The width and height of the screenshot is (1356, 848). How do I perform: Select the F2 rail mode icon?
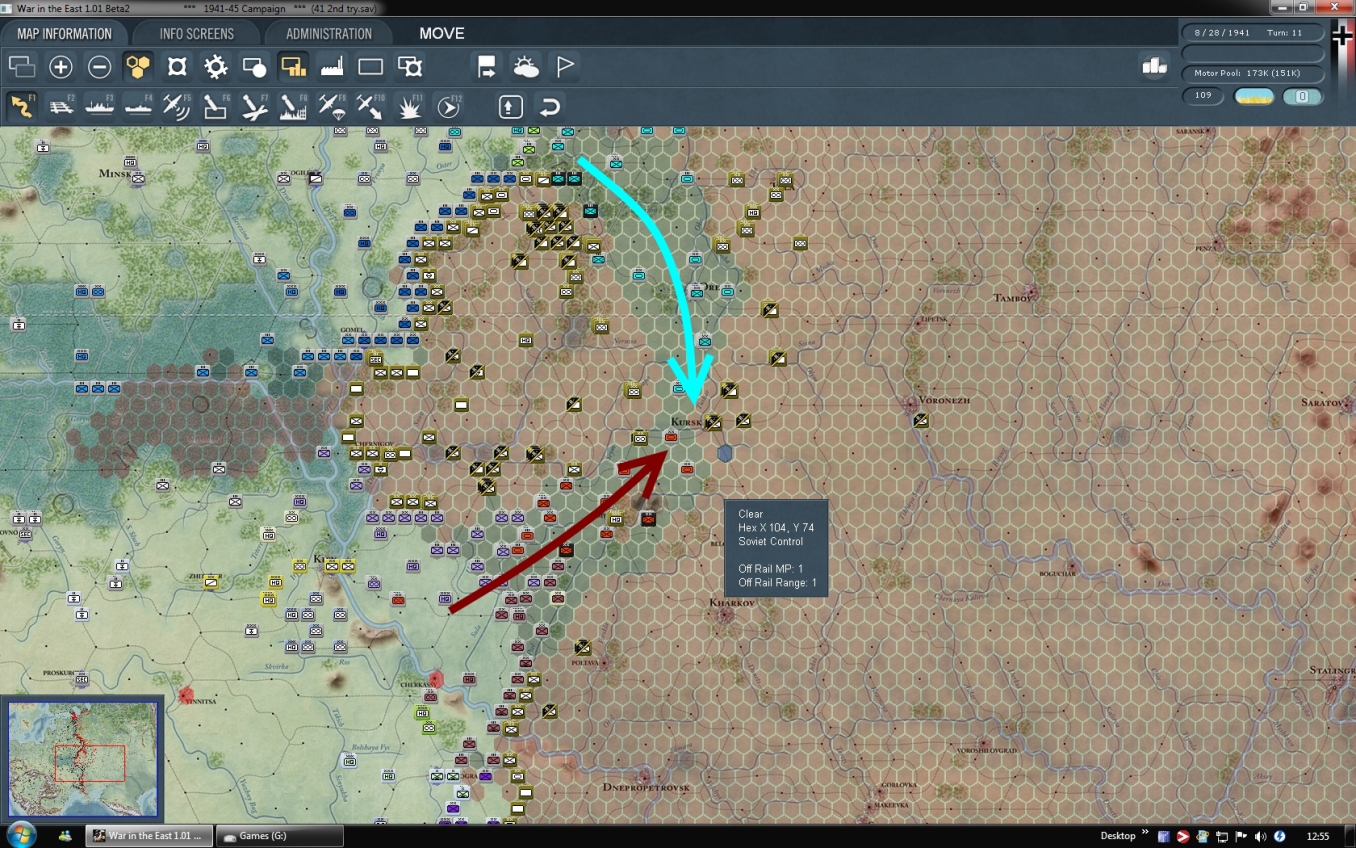(61, 106)
